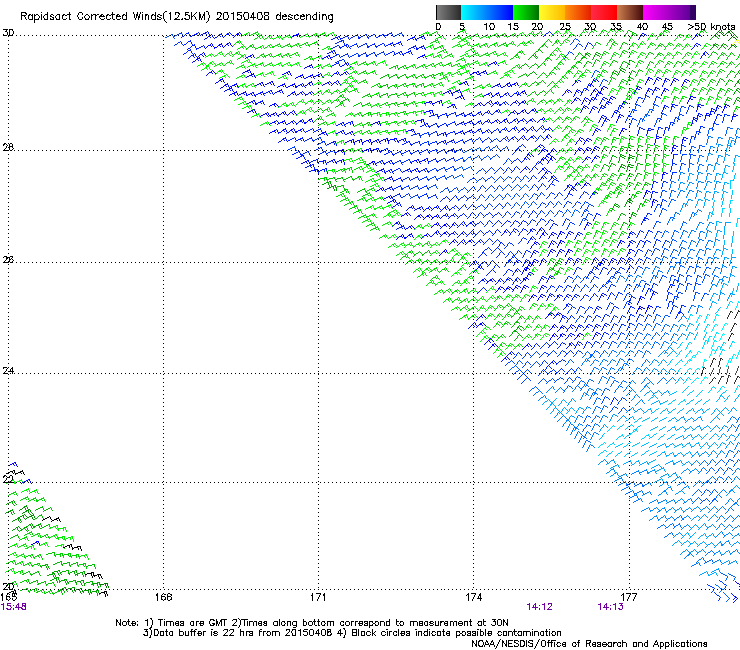Click the gray 0–5 knots color bar segment
740x650 pixels.
(448, 12)
